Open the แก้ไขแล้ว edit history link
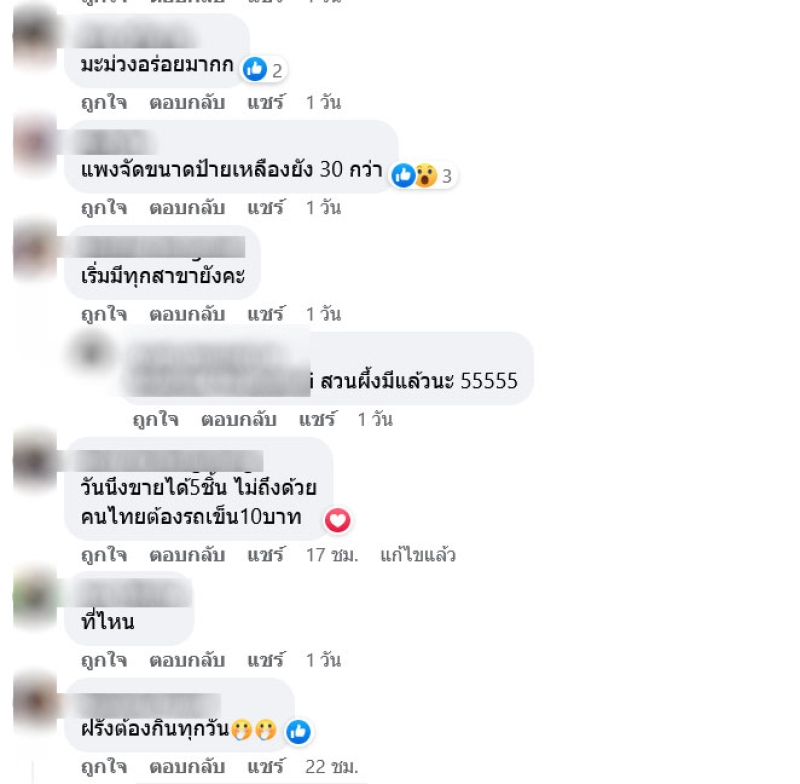Screen dimensions: 800x784 coord(418,555)
